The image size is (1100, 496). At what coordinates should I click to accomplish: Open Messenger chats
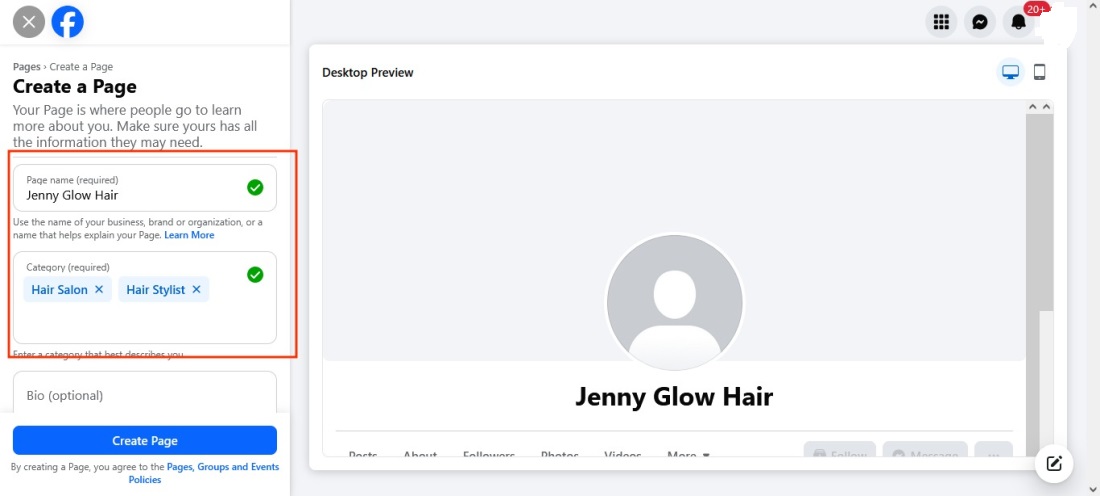coord(980,22)
